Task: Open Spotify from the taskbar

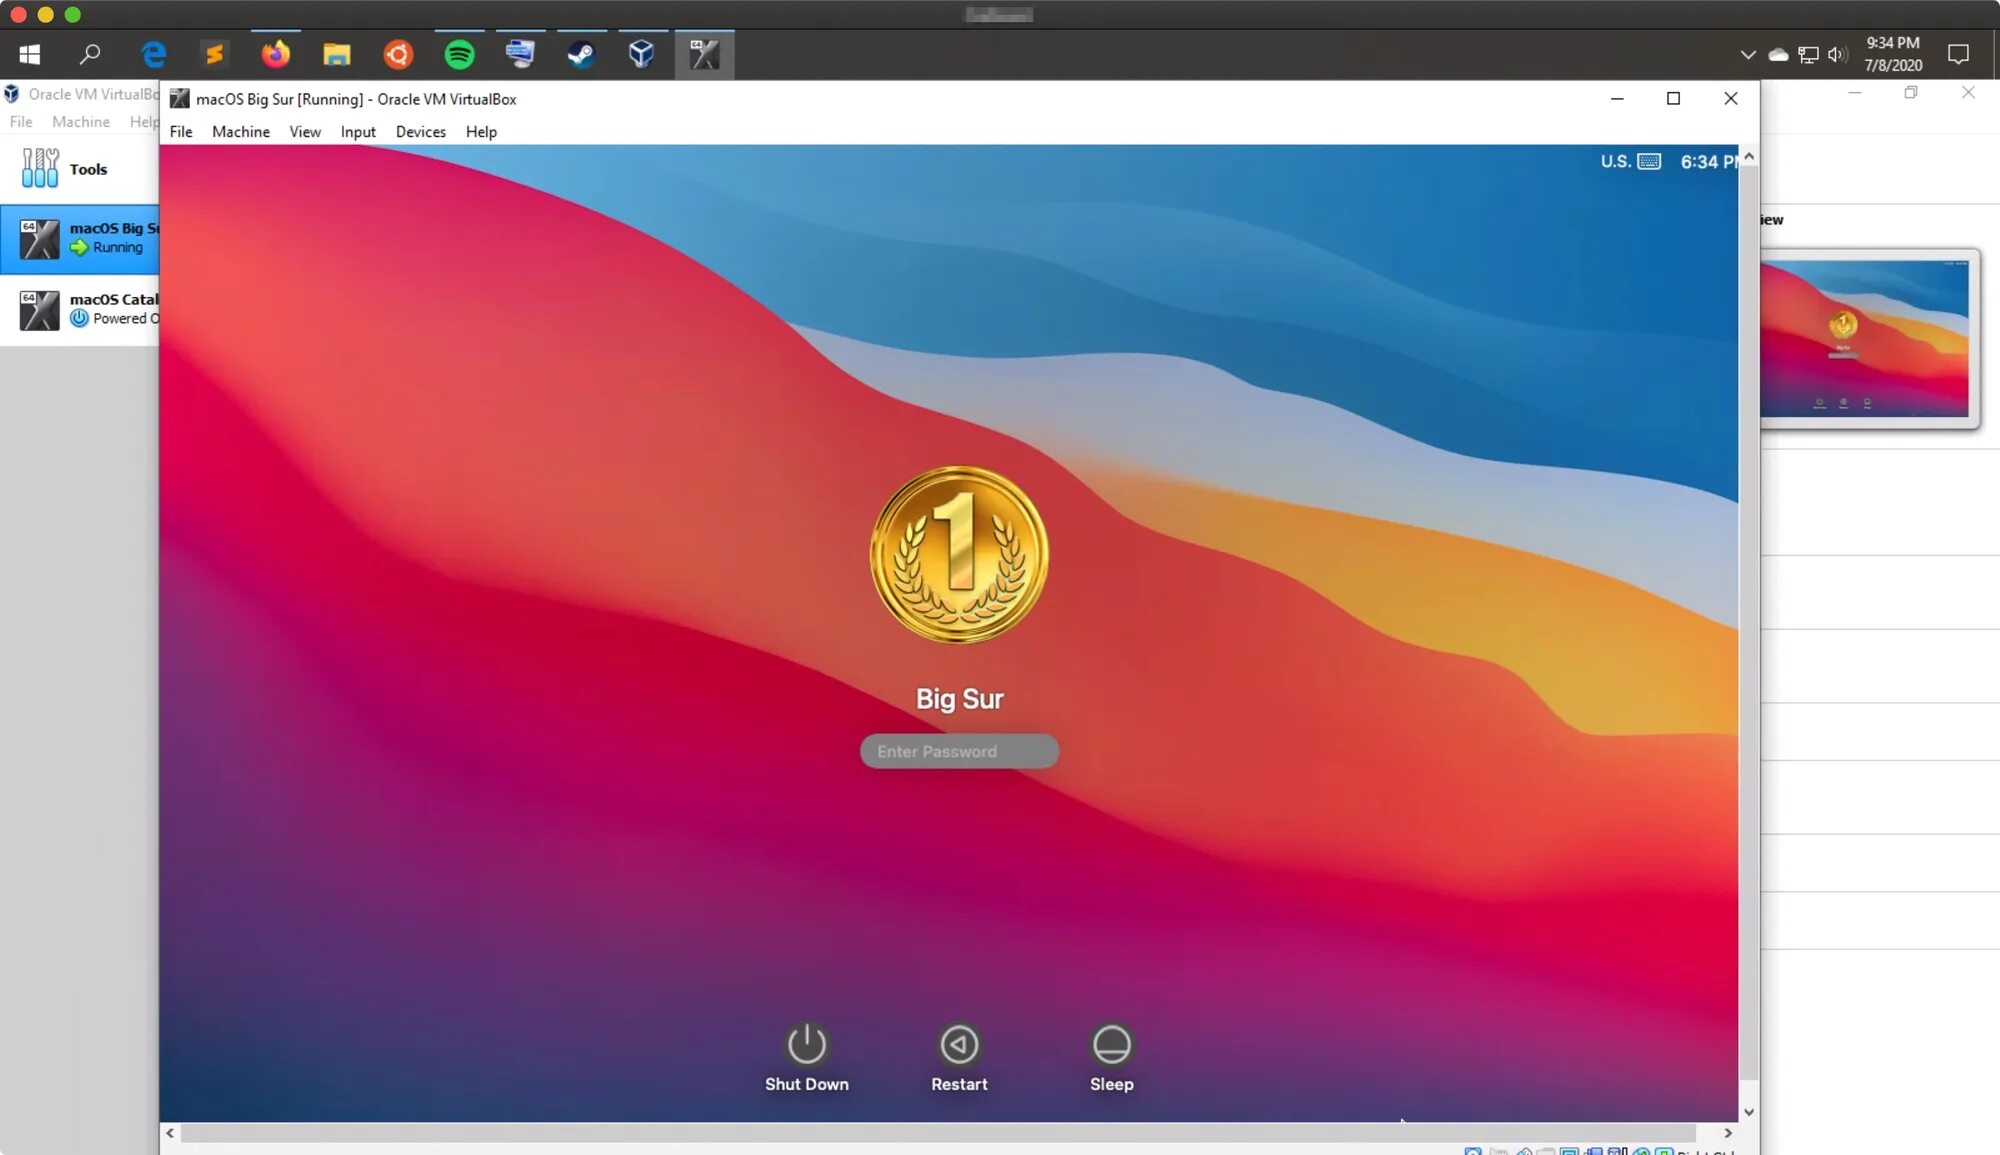Action: coord(459,54)
